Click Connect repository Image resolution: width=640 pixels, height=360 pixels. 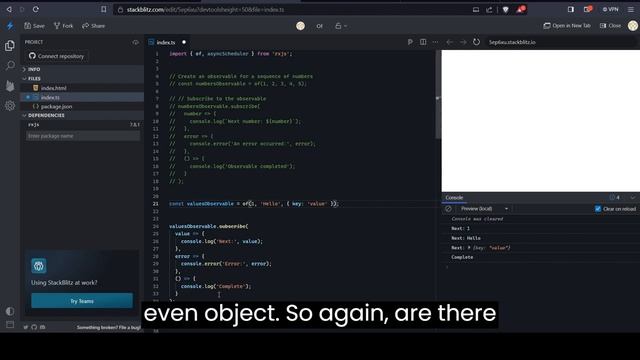pyautogui.click(x=56, y=56)
